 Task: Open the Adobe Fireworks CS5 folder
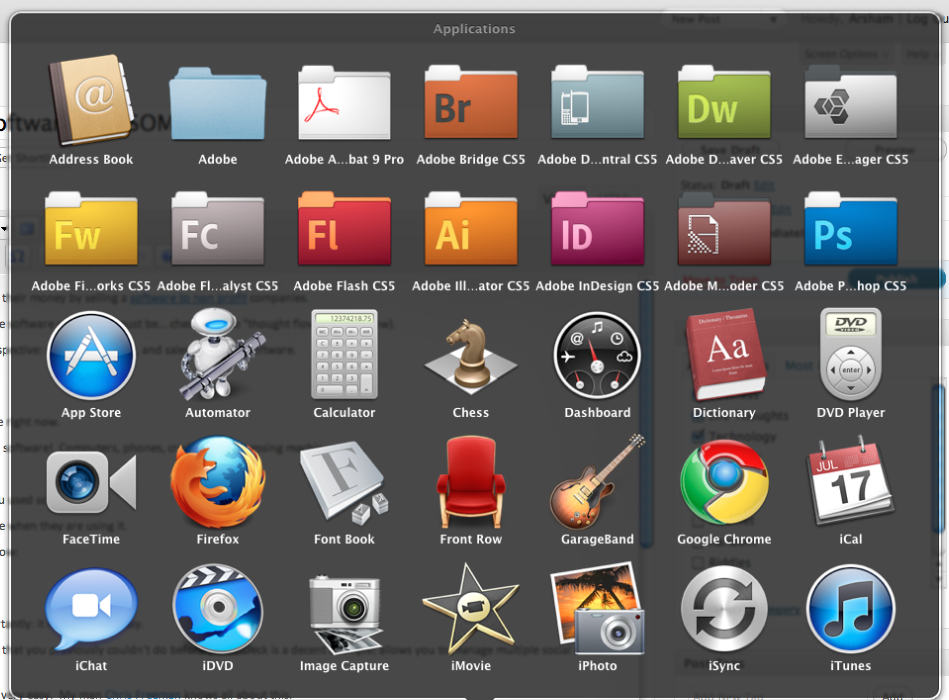(91, 230)
